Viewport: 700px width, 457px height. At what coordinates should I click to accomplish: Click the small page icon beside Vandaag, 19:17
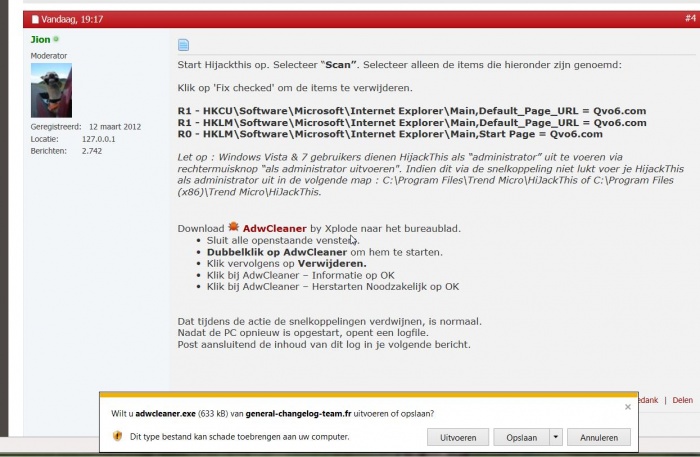(x=35, y=19)
